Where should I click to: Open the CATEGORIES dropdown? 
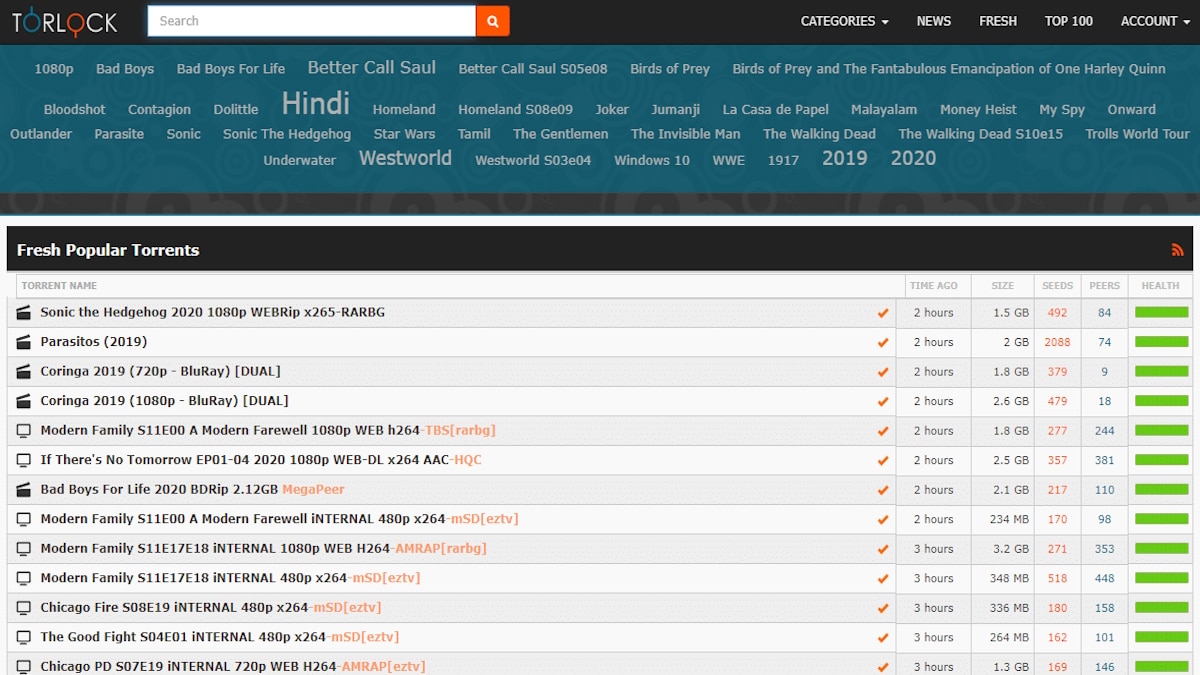(843, 20)
